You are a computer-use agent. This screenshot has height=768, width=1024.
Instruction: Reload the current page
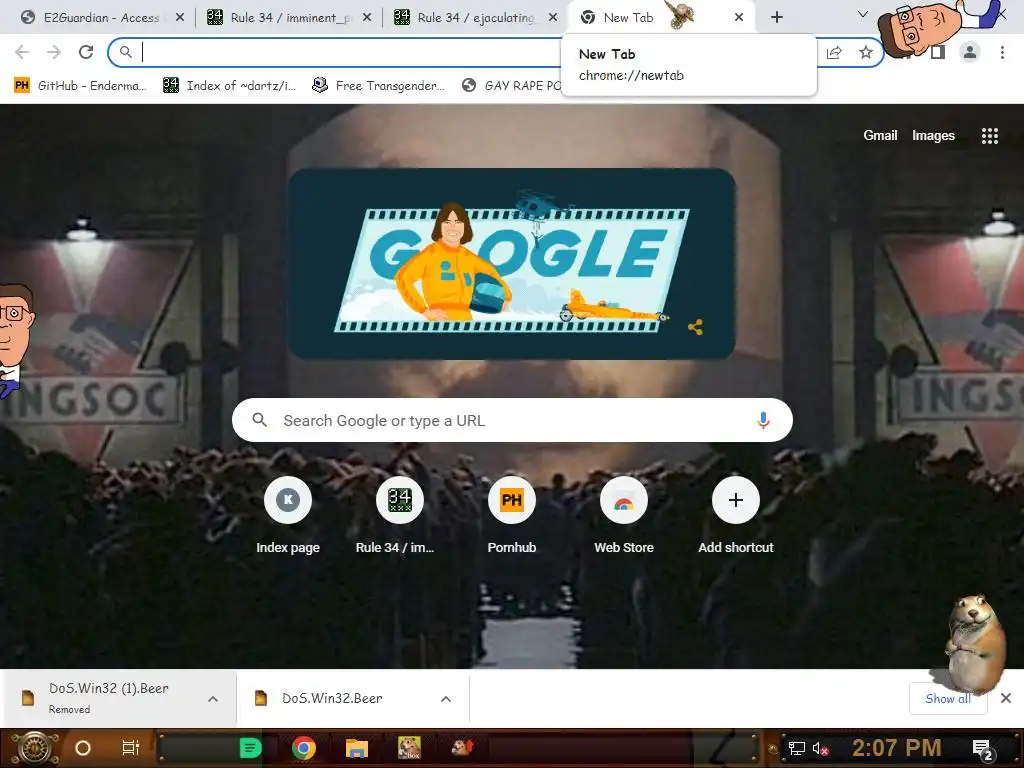point(86,52)
